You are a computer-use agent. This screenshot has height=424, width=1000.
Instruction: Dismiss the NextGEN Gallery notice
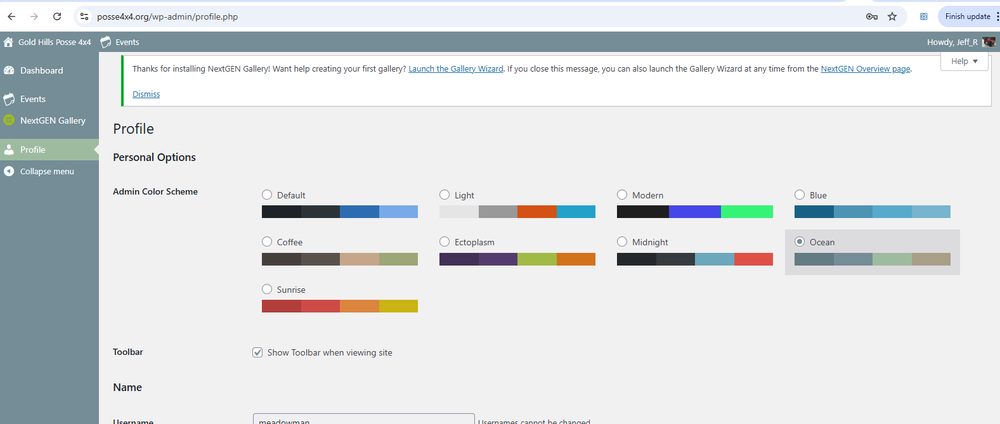146,94
